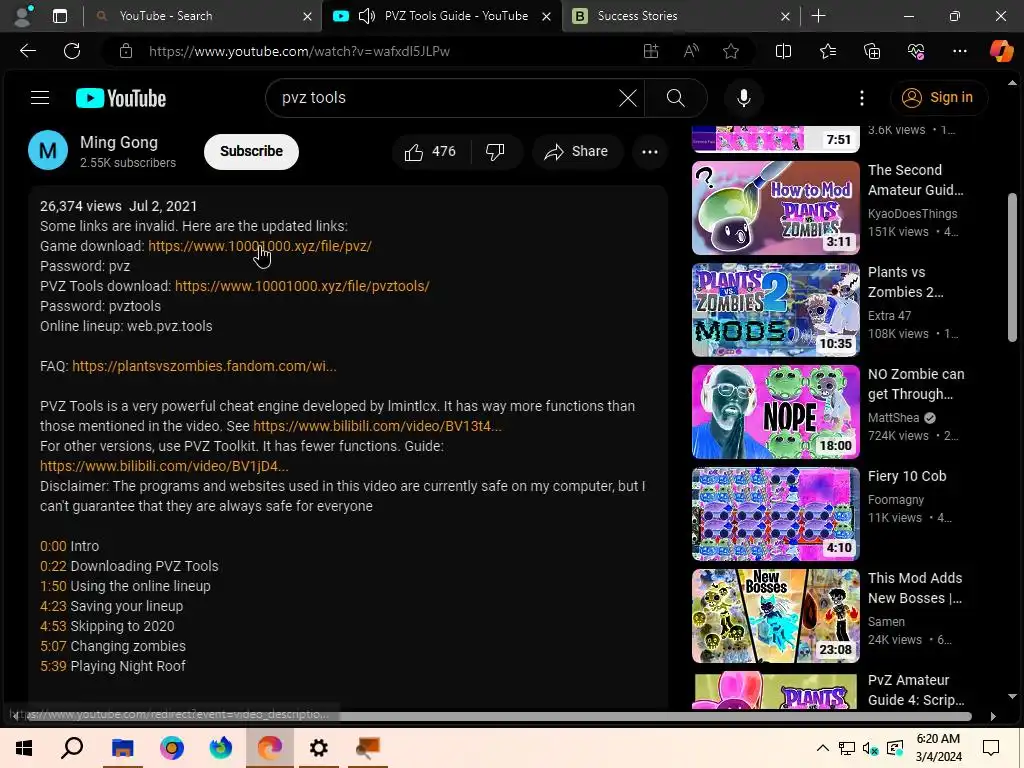Click the Share button
Viewport: 1024px width, 768px height.
tap(576, 152)
